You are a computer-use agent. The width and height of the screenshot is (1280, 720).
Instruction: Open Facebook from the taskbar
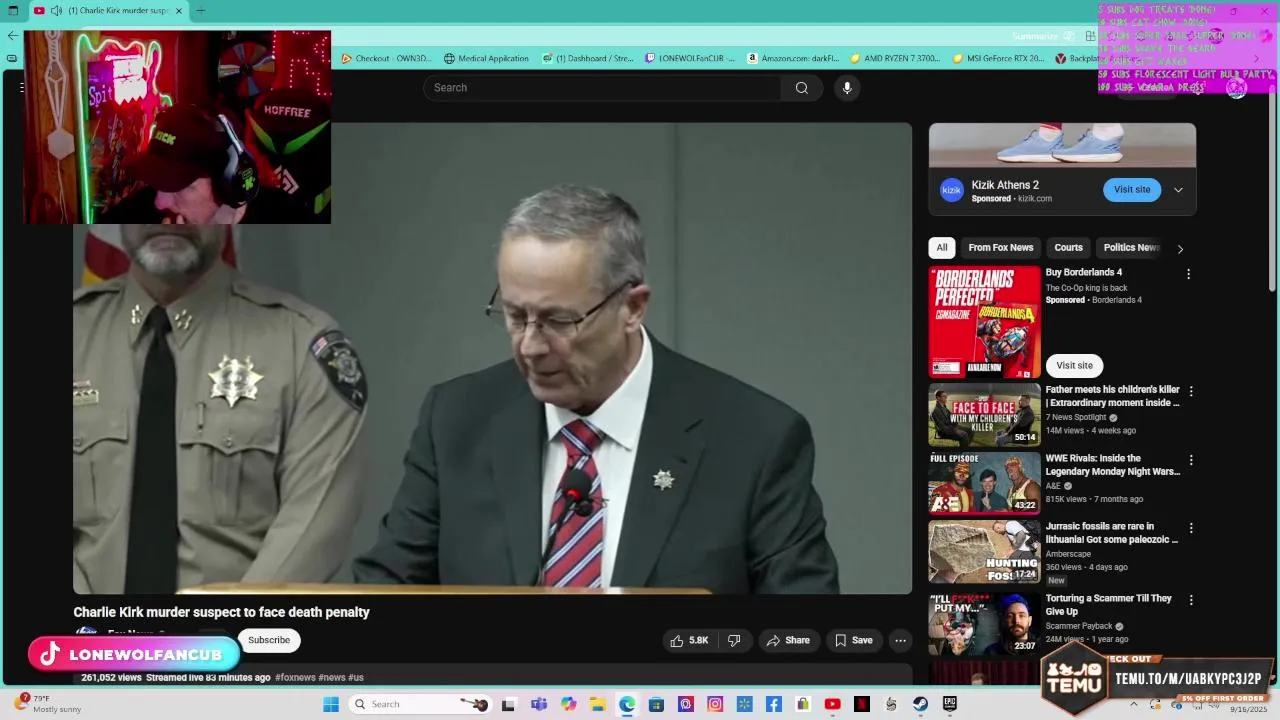tap(774, 704)
